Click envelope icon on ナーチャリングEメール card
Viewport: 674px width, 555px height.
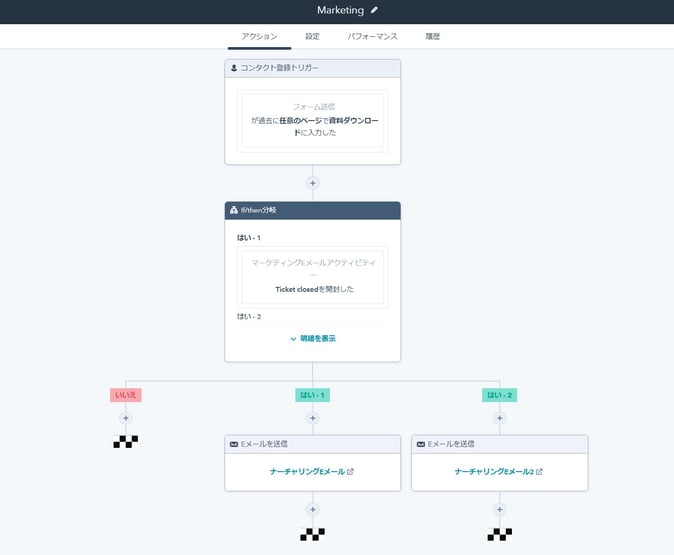pyautogui.click(x=234, y=444)
